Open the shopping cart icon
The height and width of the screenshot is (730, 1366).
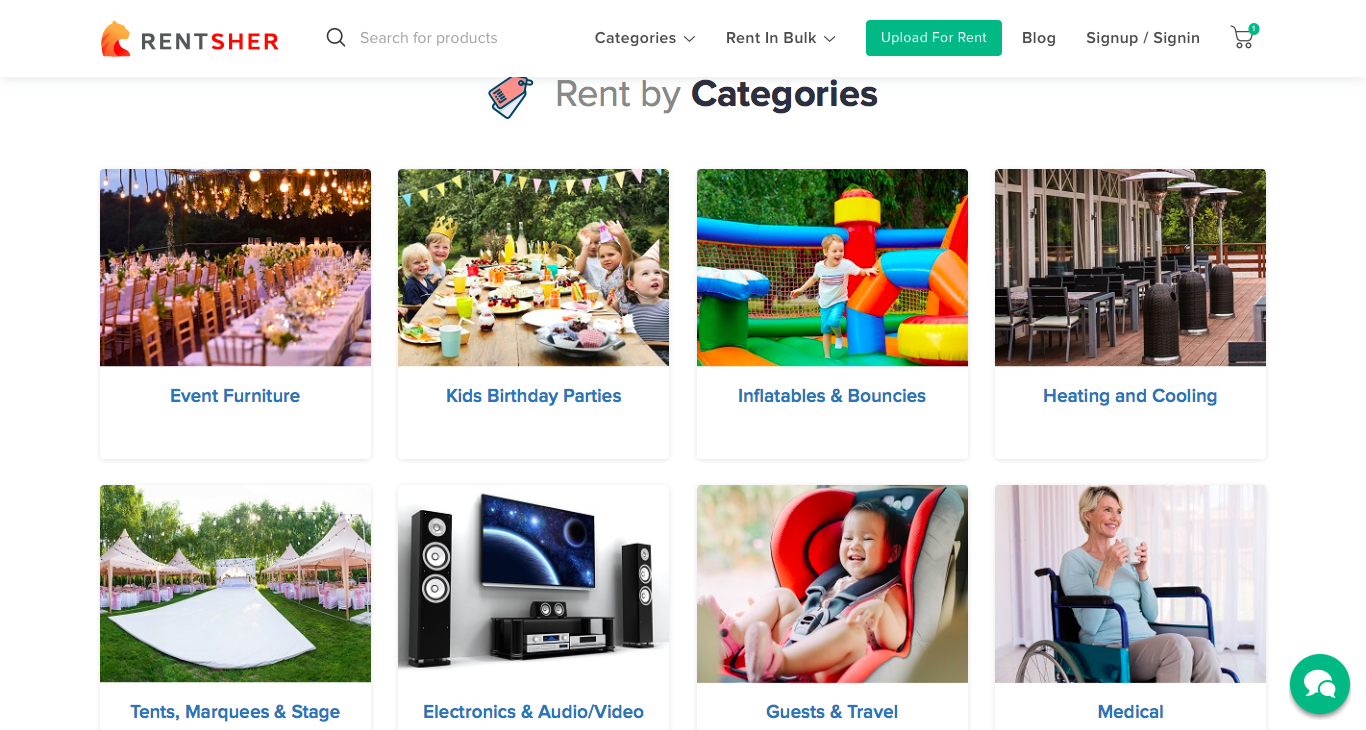pos(1243,37)
